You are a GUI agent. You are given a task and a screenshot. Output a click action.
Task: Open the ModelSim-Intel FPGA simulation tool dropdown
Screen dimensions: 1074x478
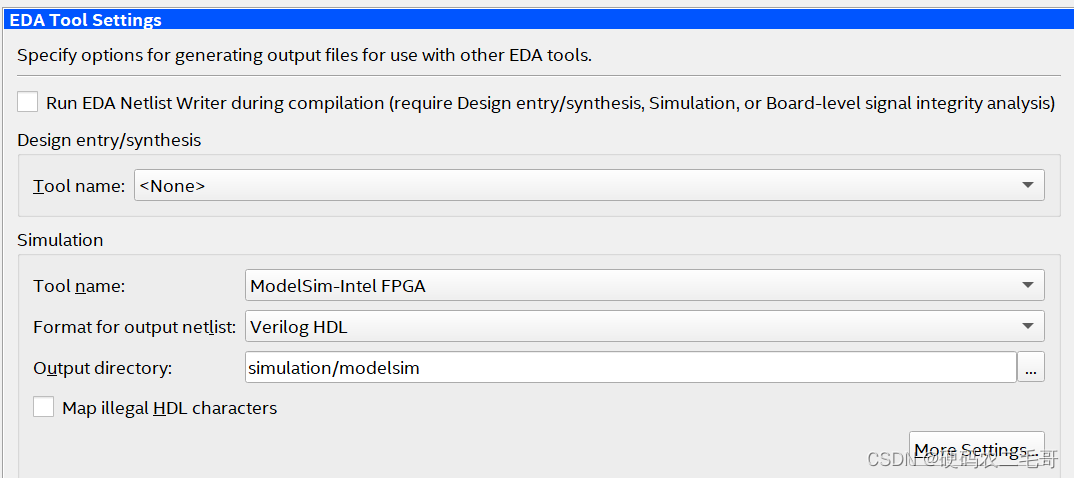[644, 286]
